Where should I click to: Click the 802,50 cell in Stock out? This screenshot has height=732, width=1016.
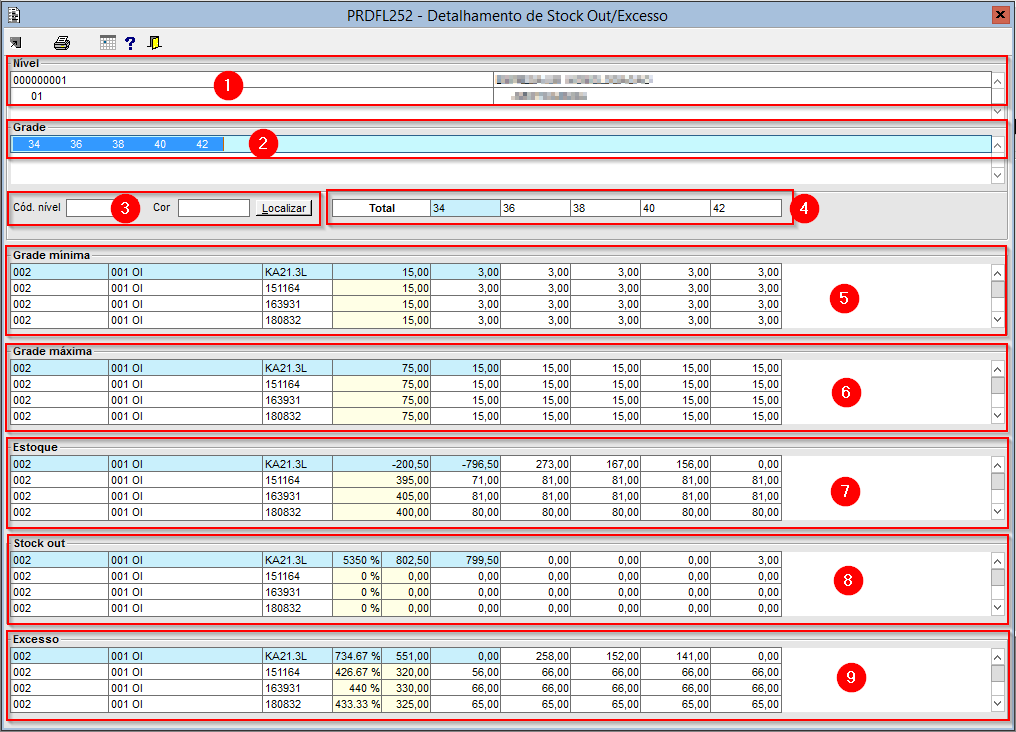point(406,560)
